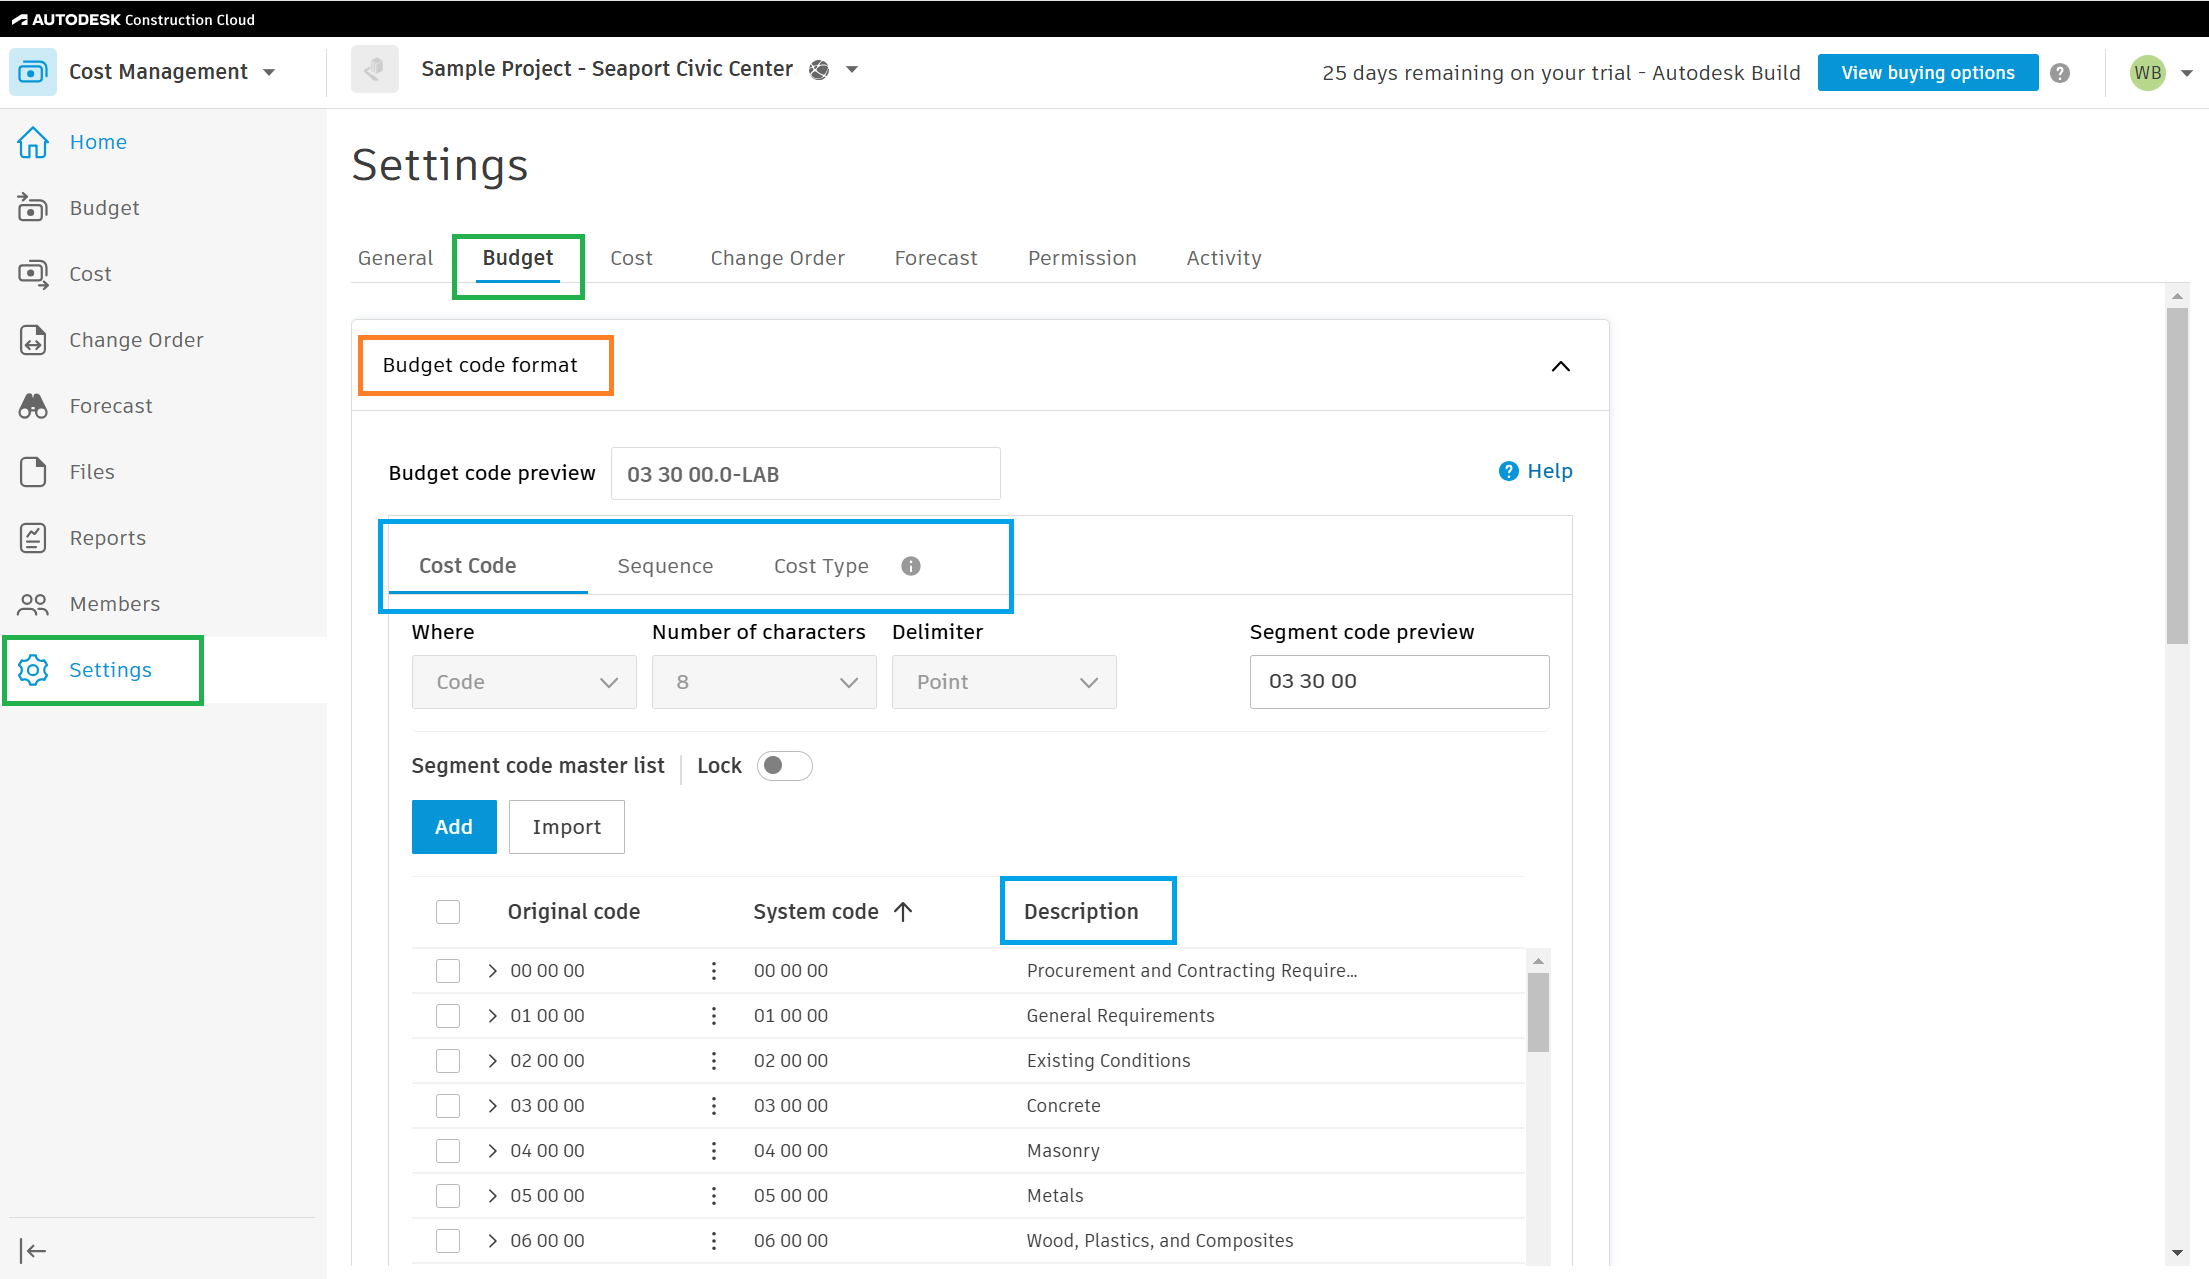Viewport: 2209px width, 1279px height.
Task: Open the Cost Management module dropdown
Action: point(269,72)
